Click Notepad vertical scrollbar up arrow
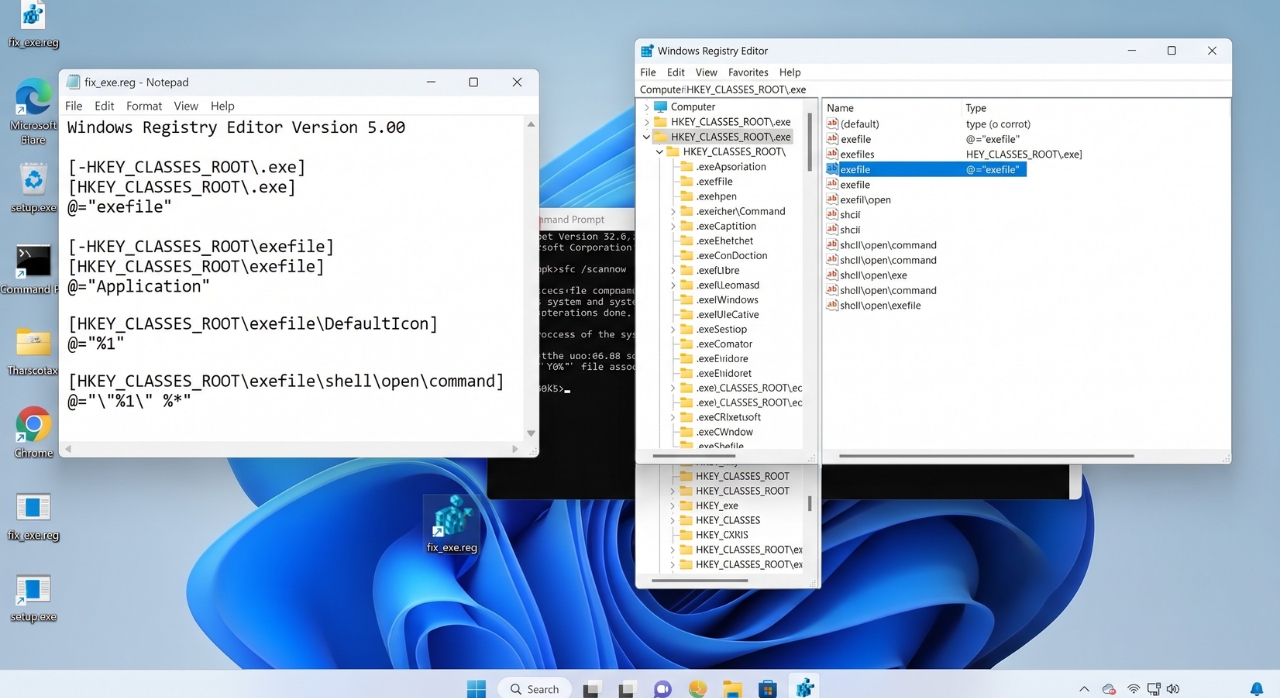The width and height of the screenshot is (1280, 698). click(531, 125)
